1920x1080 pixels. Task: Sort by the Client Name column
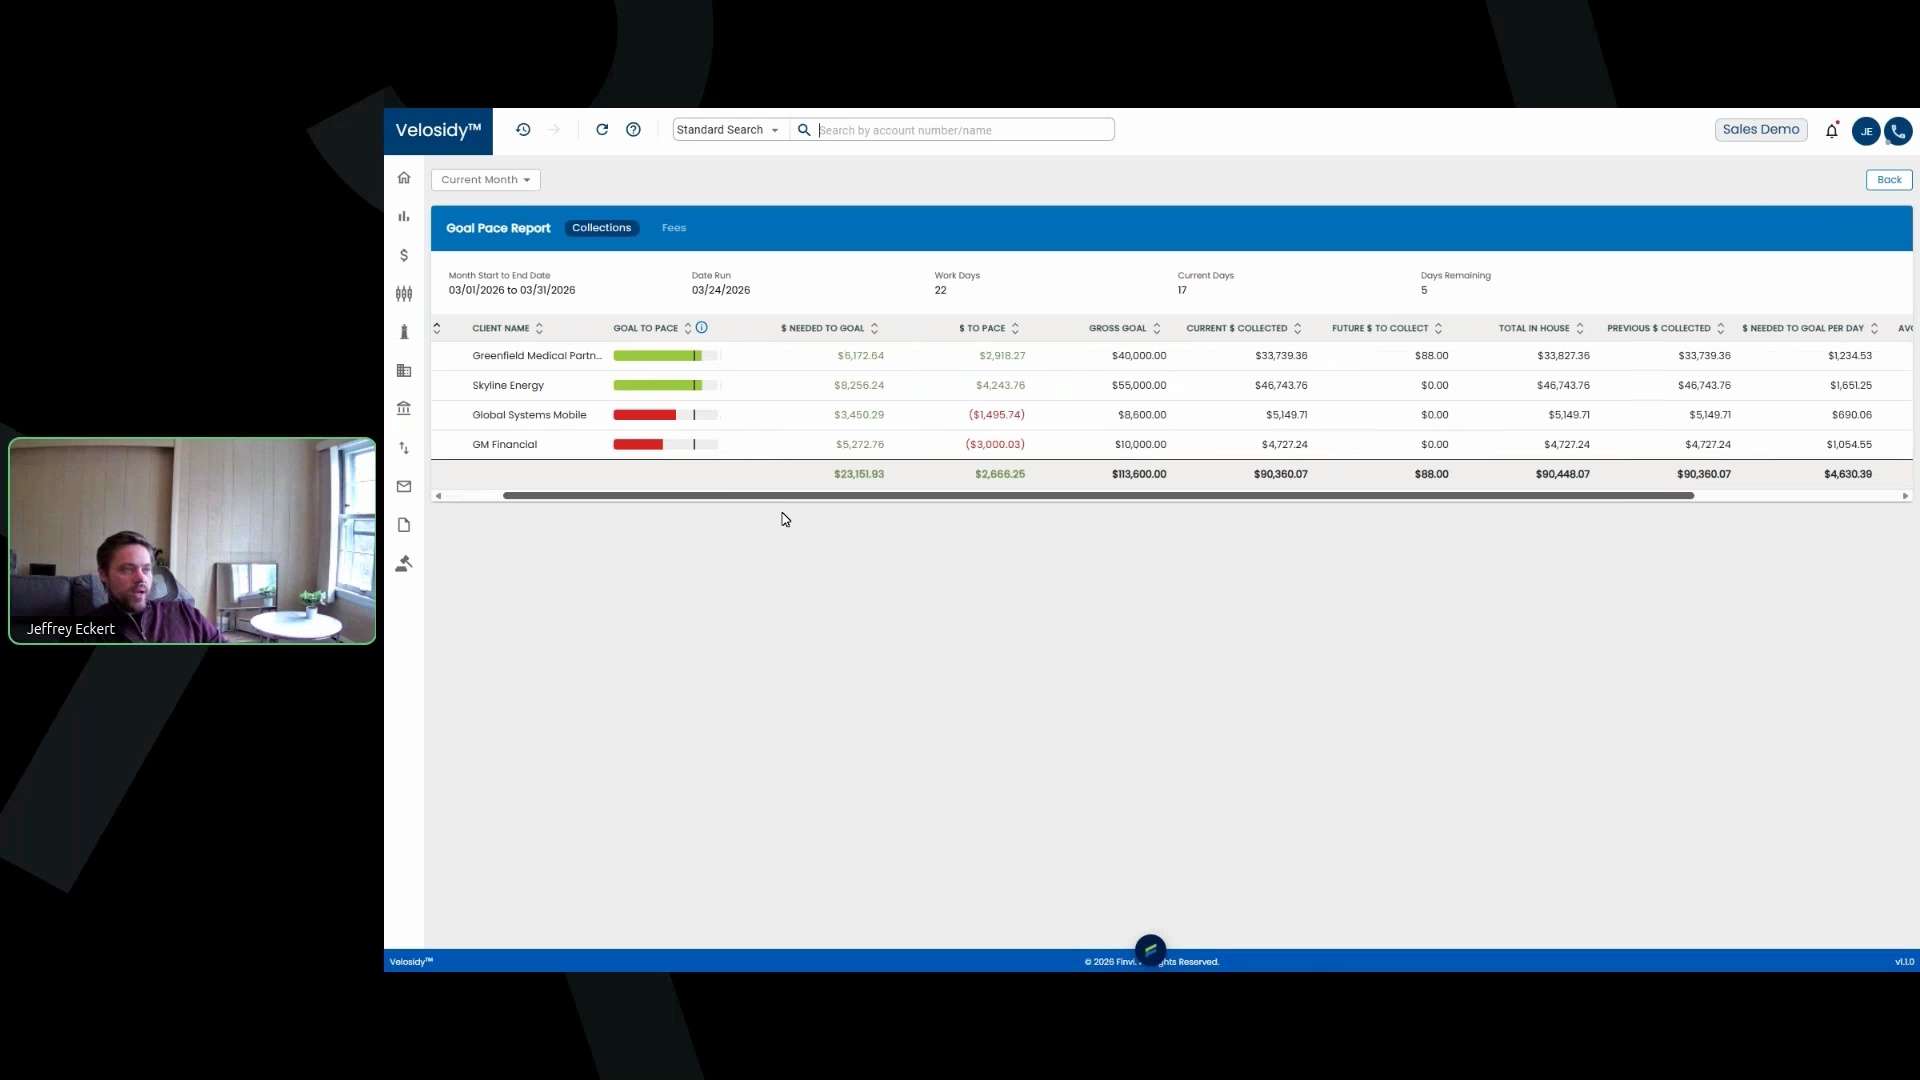tap(501, 328)
